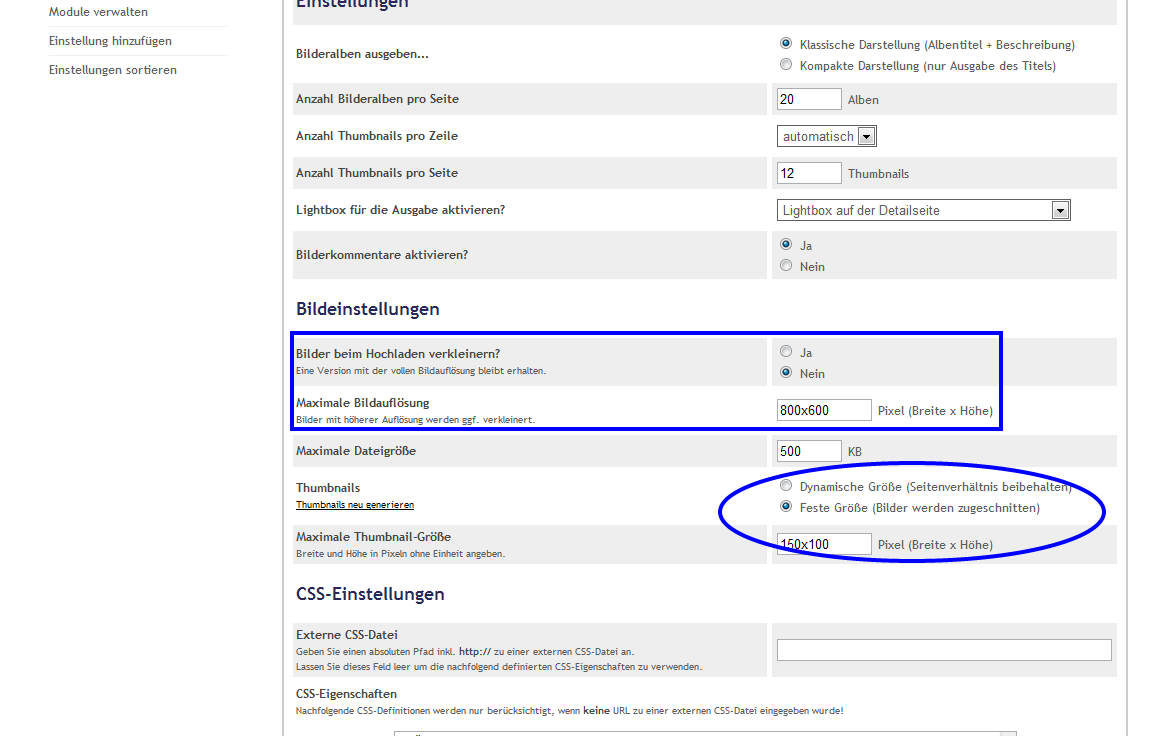
Task: Choose Kompakte Darstellung for album output
Action: (786, 65)
